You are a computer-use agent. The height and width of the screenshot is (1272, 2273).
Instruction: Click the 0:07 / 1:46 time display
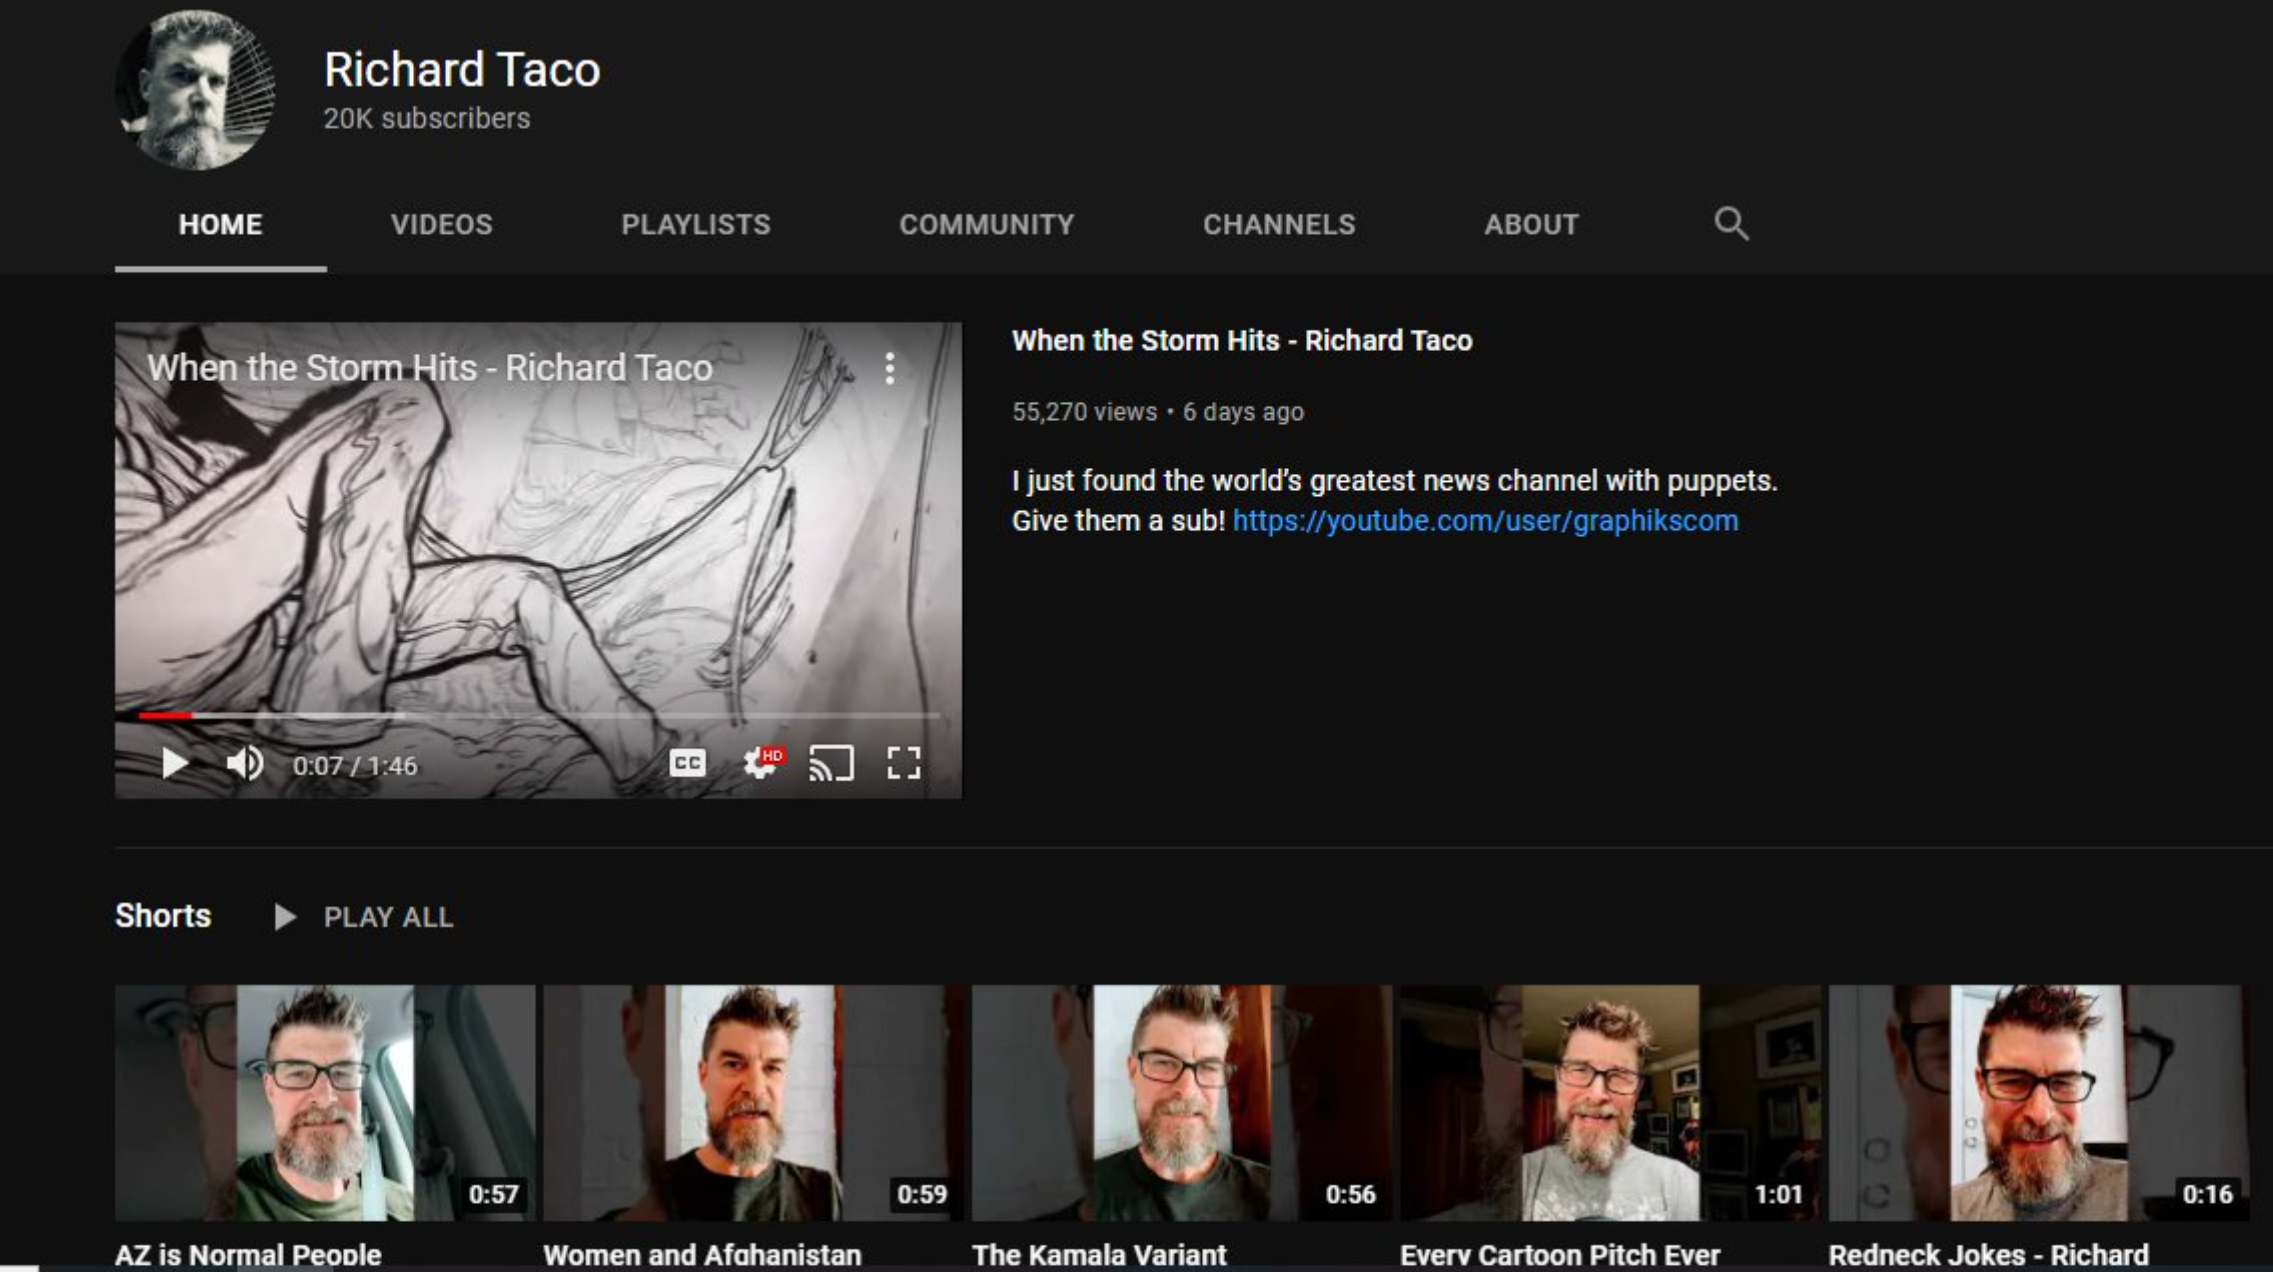click(355, 766)
